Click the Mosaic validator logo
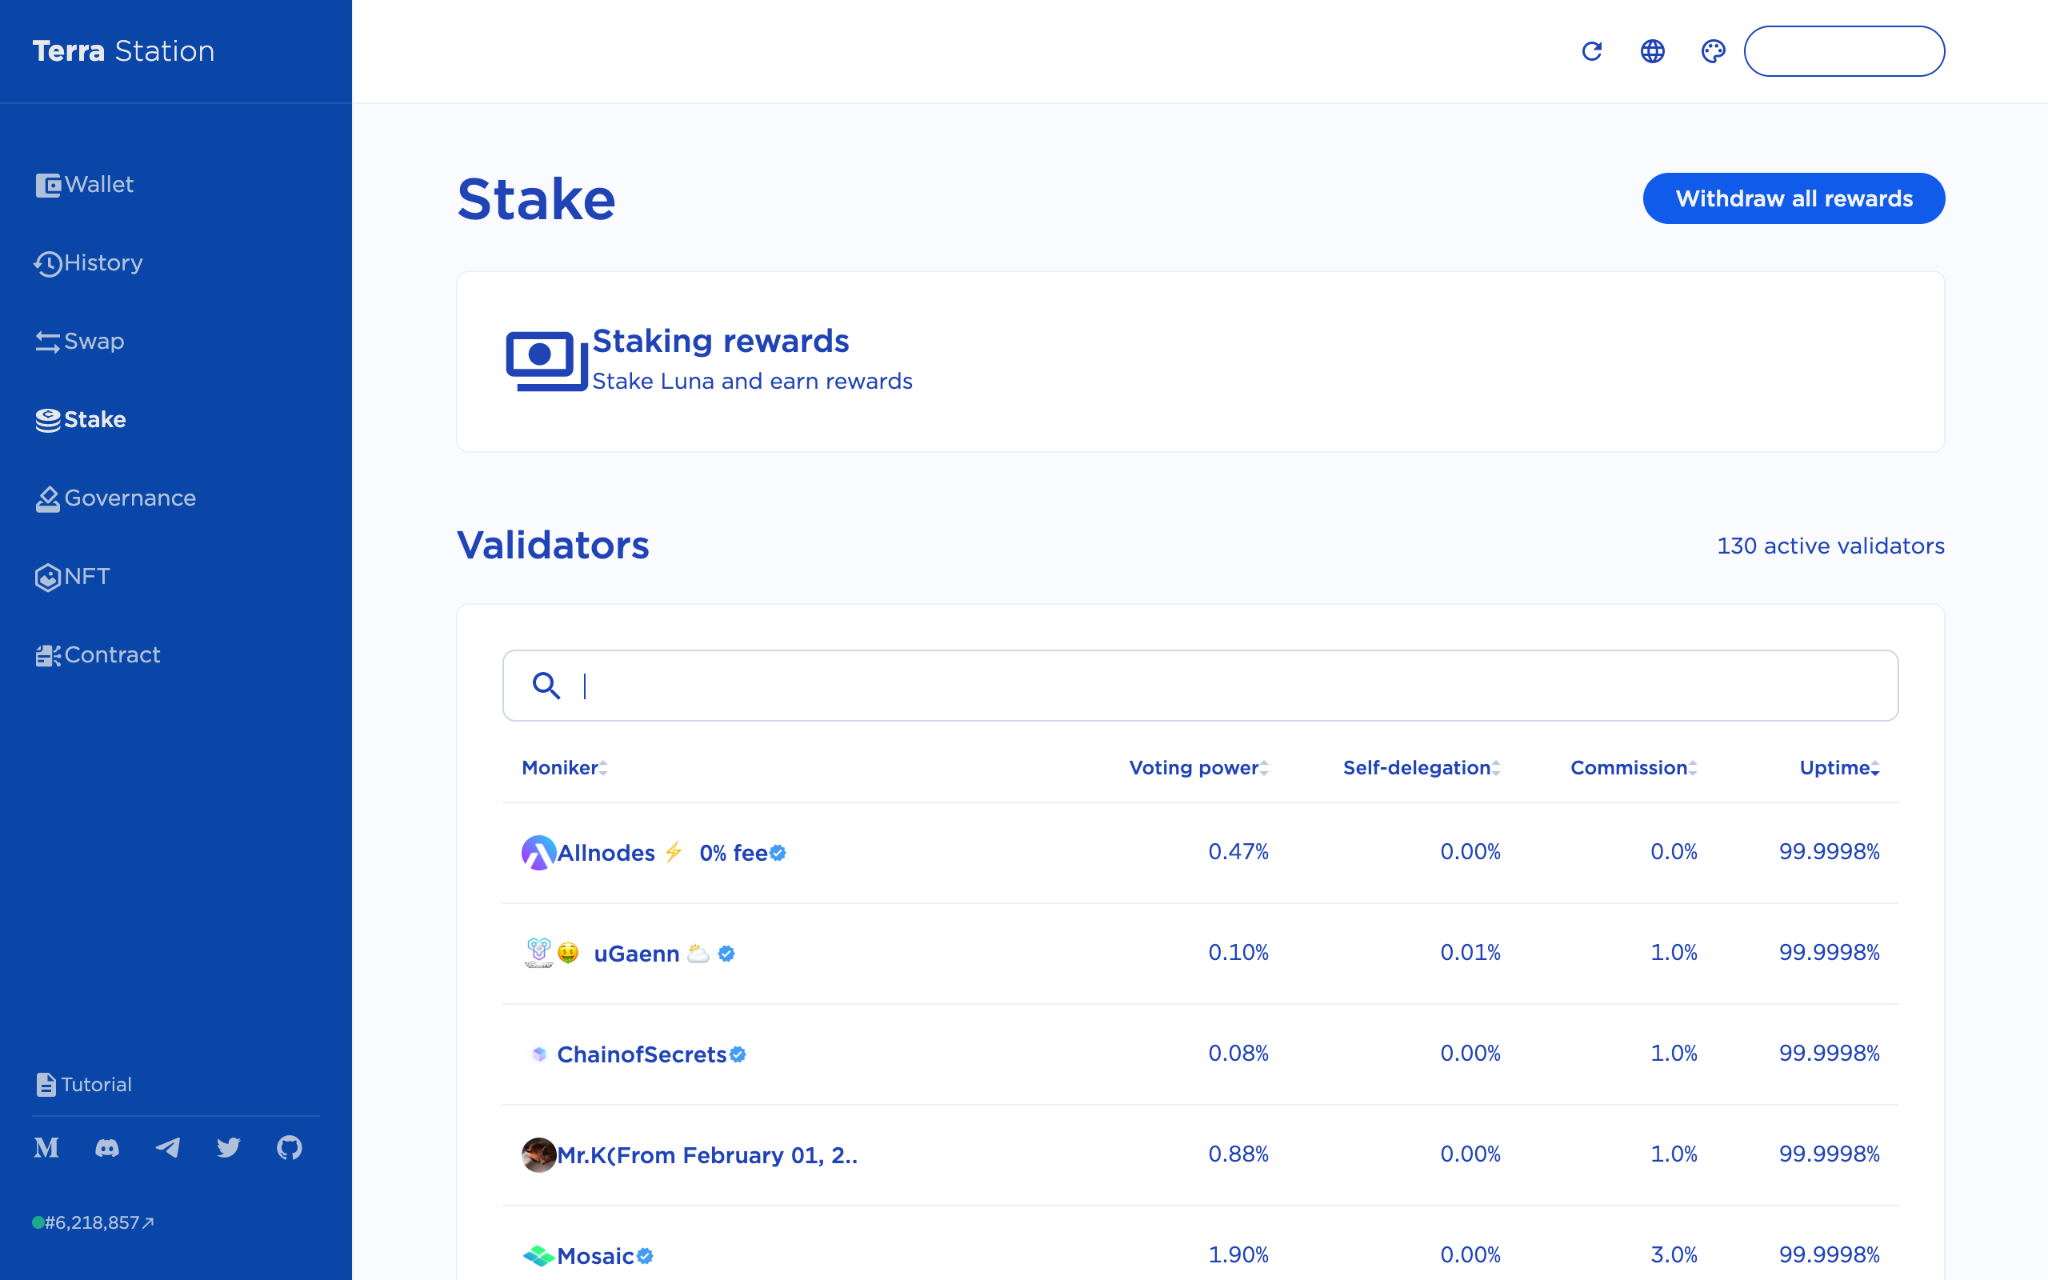Screen dimensions: 2048x1280 pos(539,1256)
